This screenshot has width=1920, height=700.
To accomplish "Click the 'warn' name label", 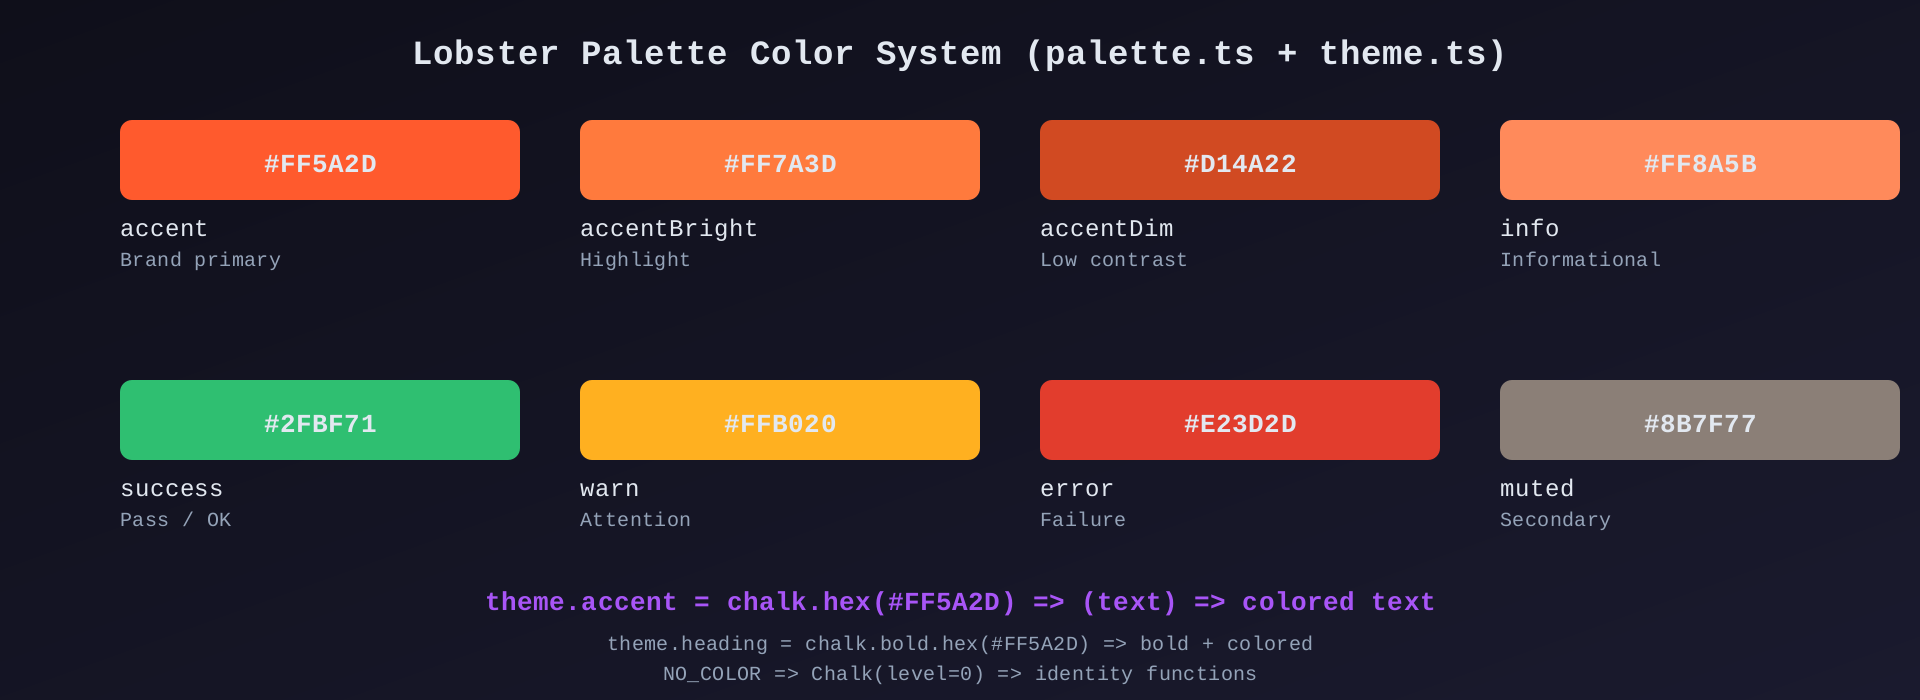I will pos(610,489).
